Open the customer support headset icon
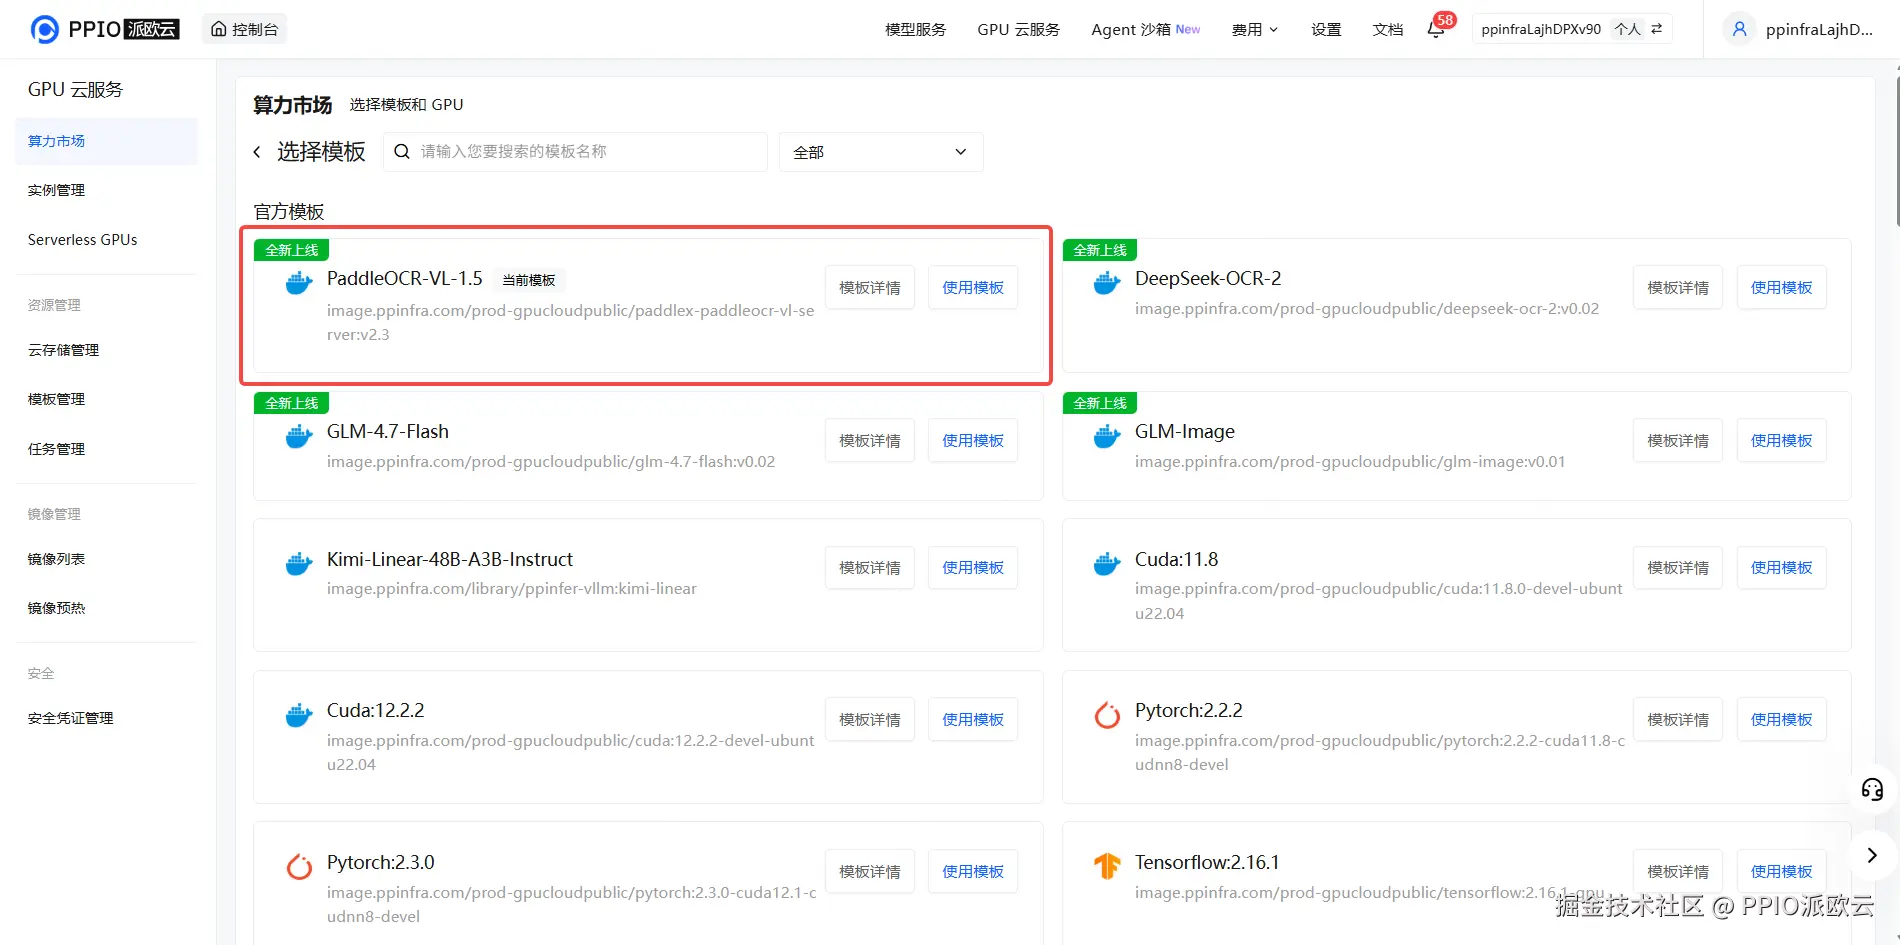The image size is (1900, 945). pos(1872,790)
